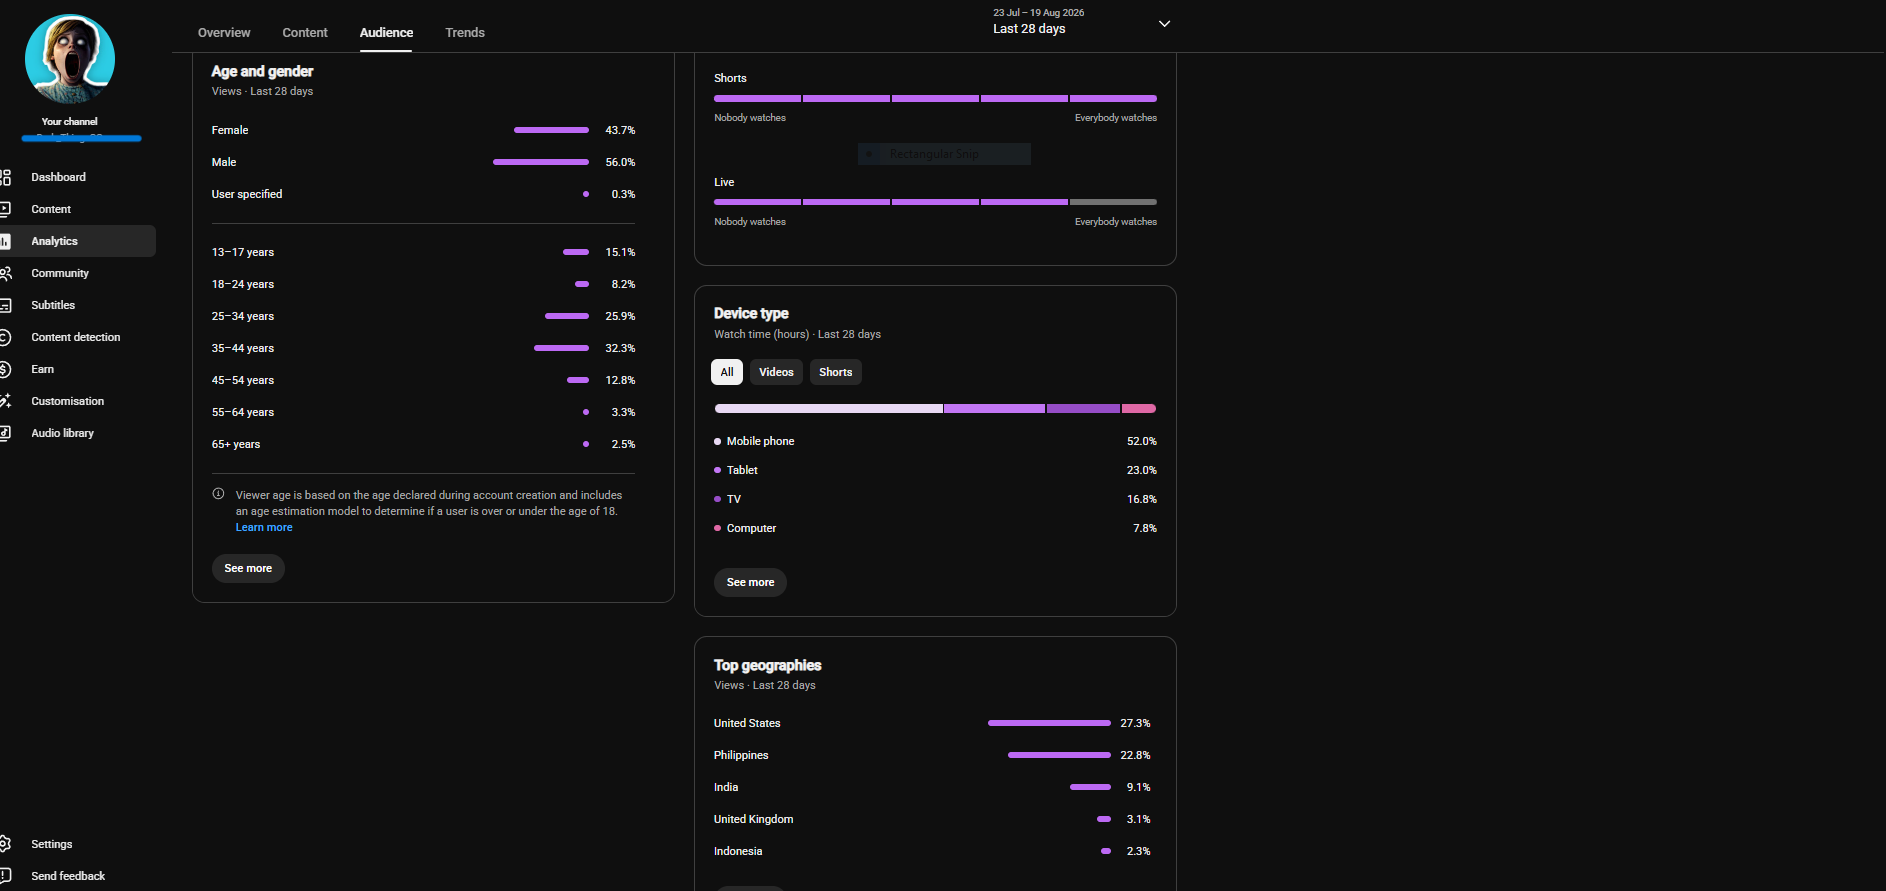Select the All device filter chip

tap(727, 372)
